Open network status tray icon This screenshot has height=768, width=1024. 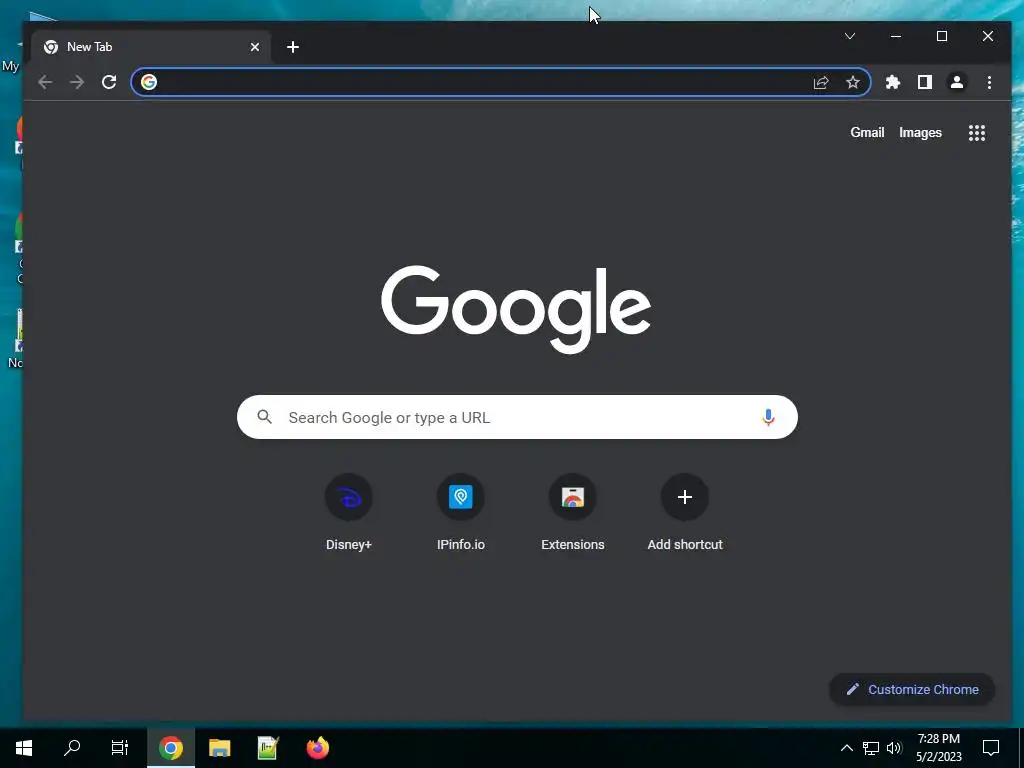[871, 748]
